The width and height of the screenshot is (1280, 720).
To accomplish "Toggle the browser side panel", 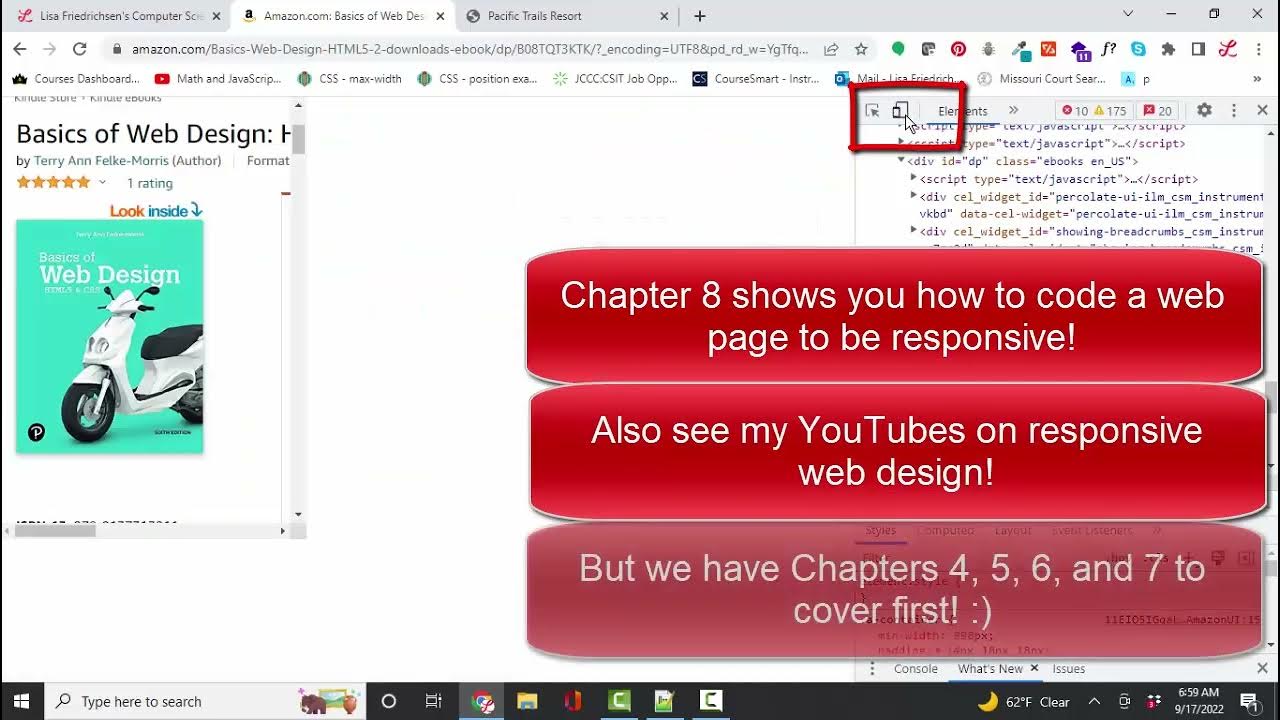I will (1198, 49).
